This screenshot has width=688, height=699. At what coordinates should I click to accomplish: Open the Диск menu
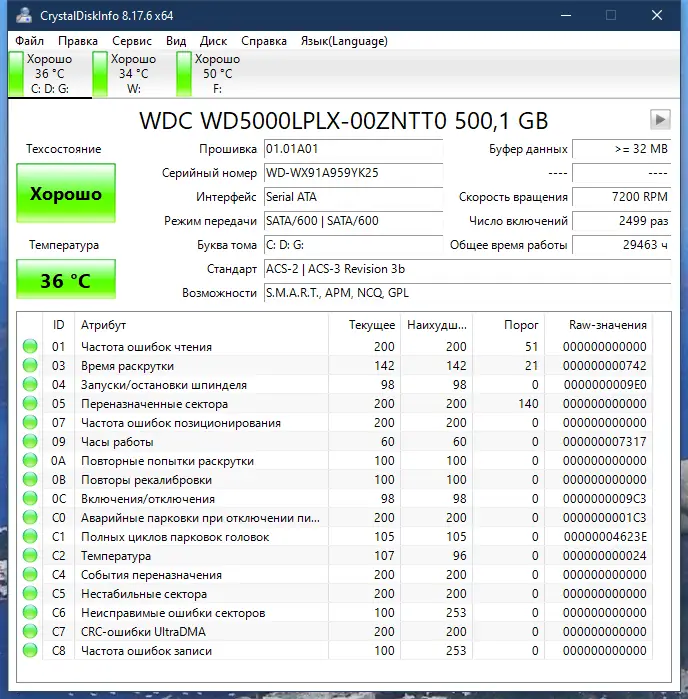pyautogui.click(x=213, y=41)
